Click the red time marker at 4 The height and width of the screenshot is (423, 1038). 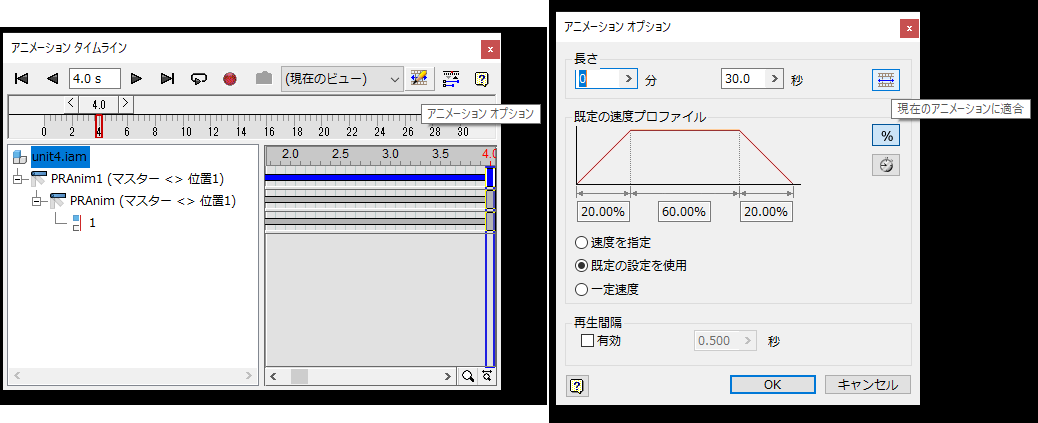click(99, 126)
